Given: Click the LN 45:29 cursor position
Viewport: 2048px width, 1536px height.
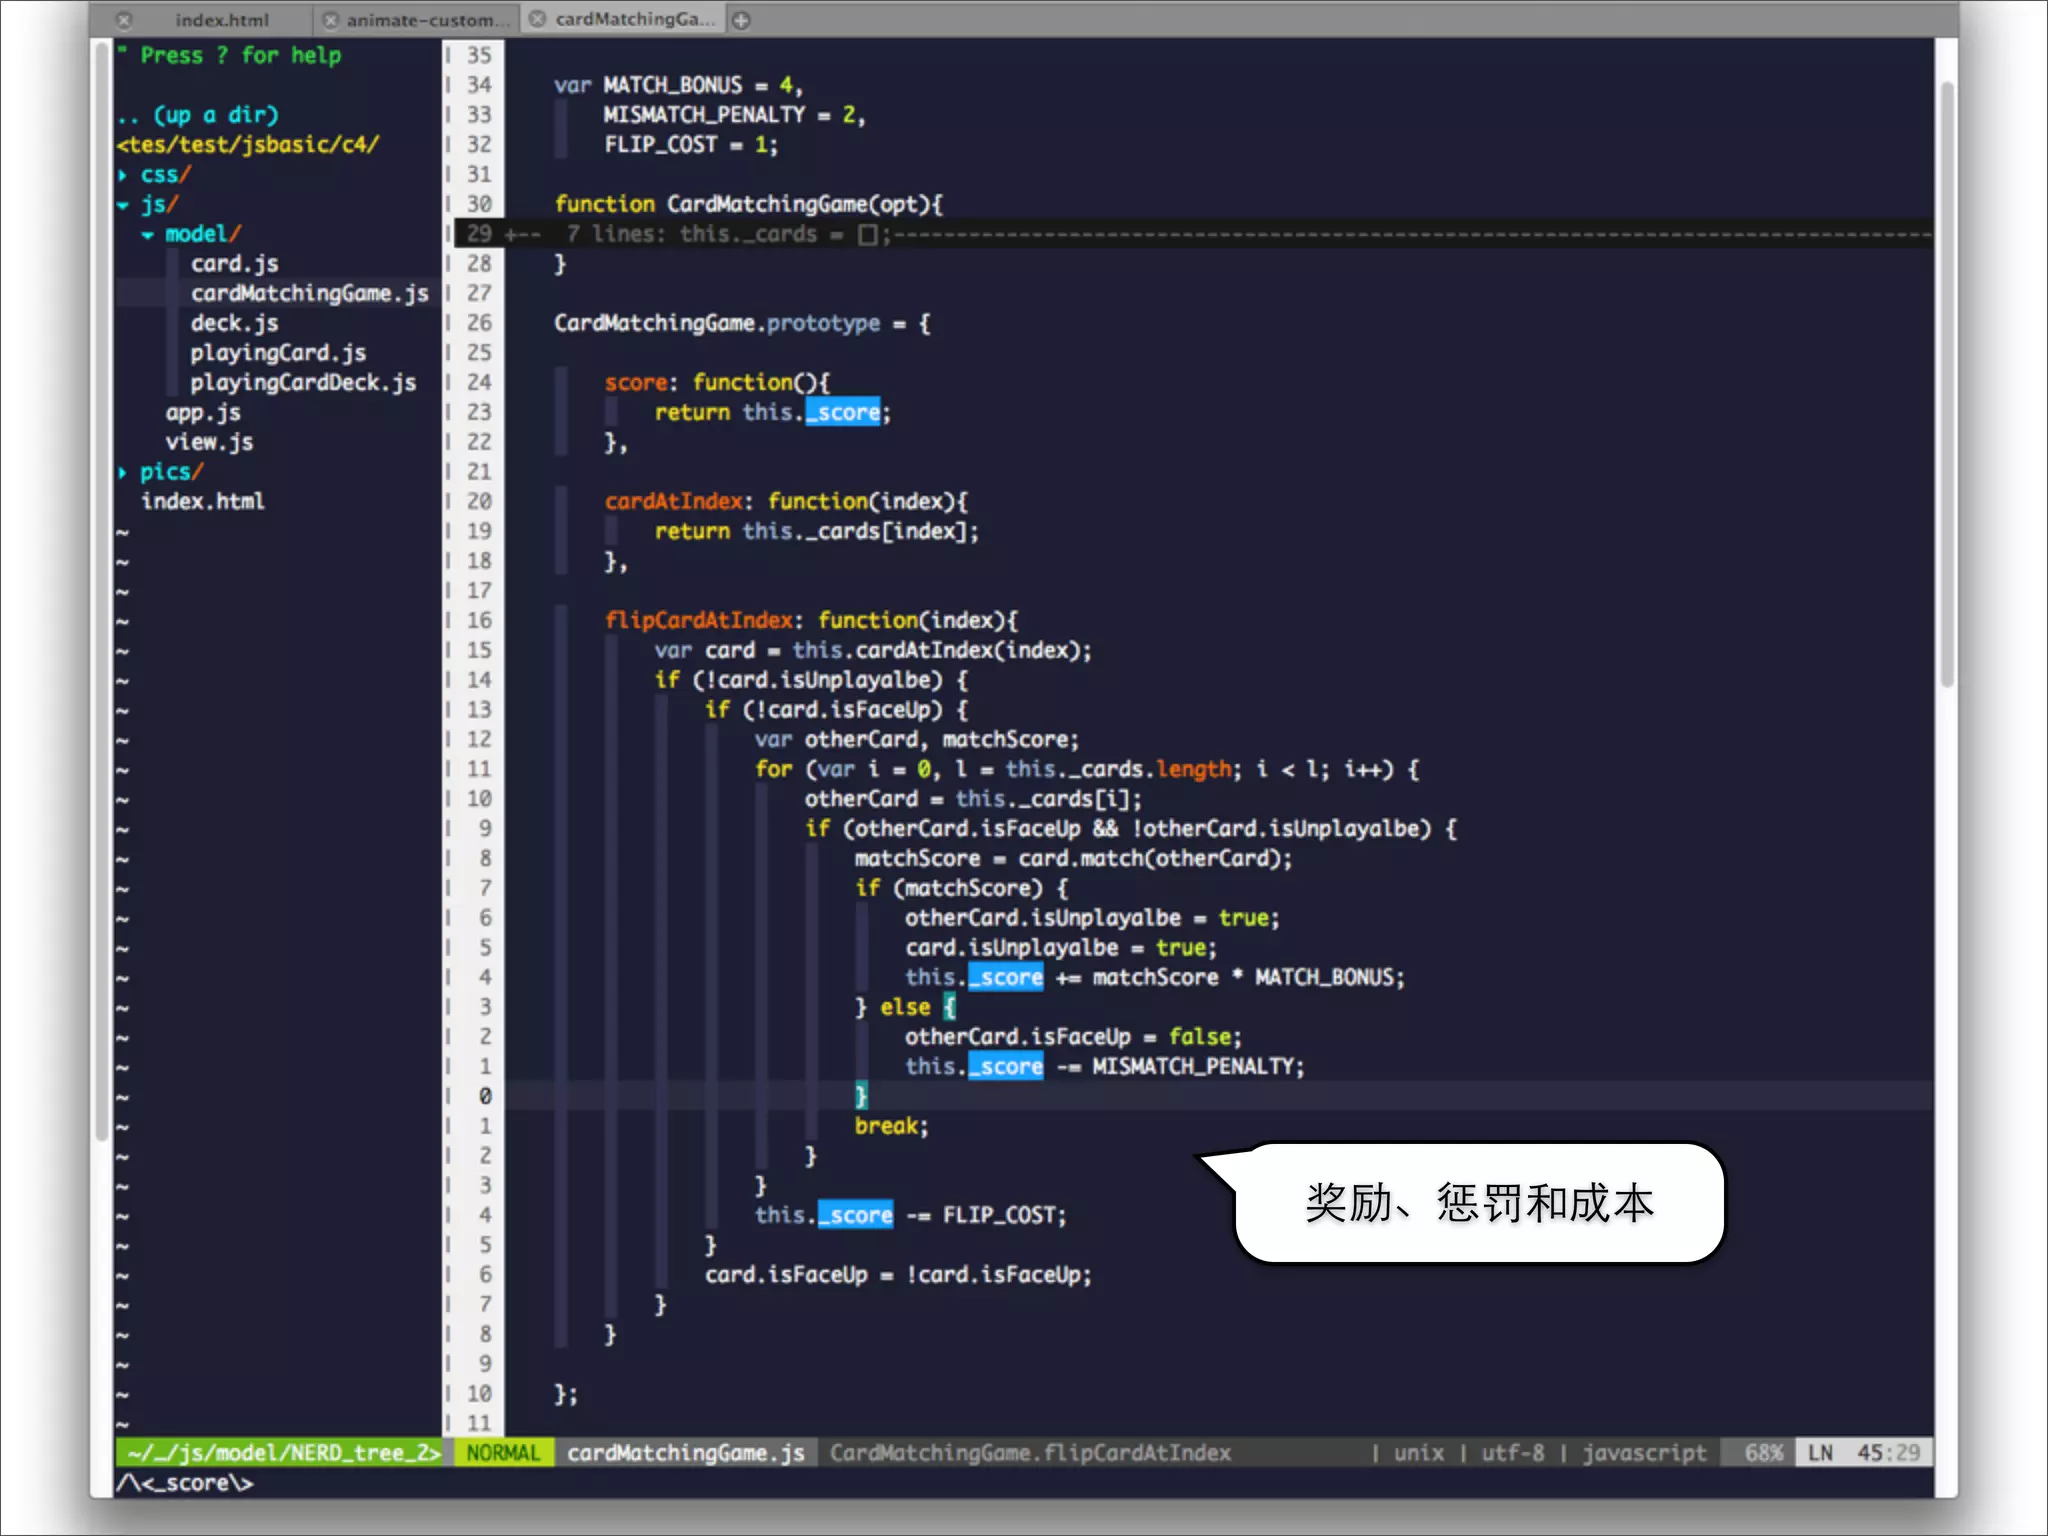Looking at the screenshot, I should coord(1864,1453).
